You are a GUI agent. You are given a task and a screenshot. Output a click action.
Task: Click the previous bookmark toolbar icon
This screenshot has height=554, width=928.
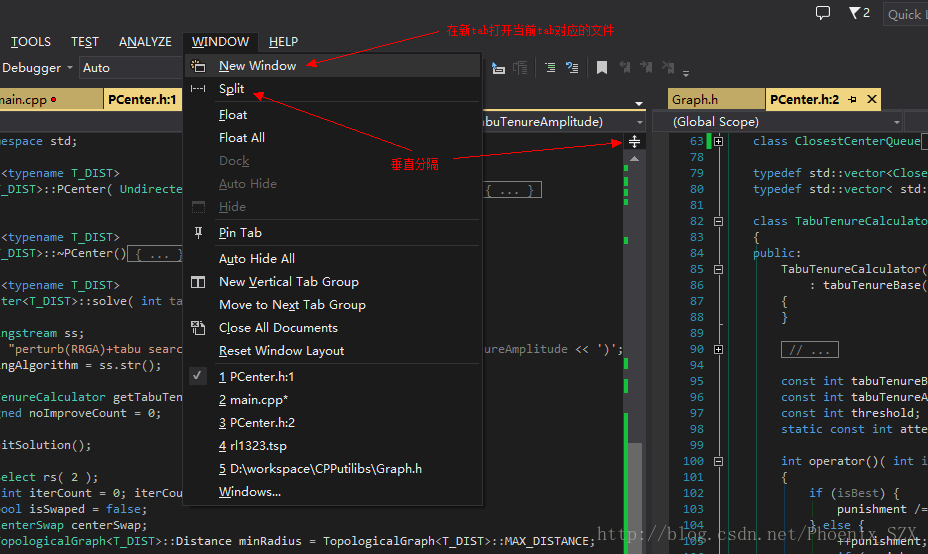click(x=624, y=67)
